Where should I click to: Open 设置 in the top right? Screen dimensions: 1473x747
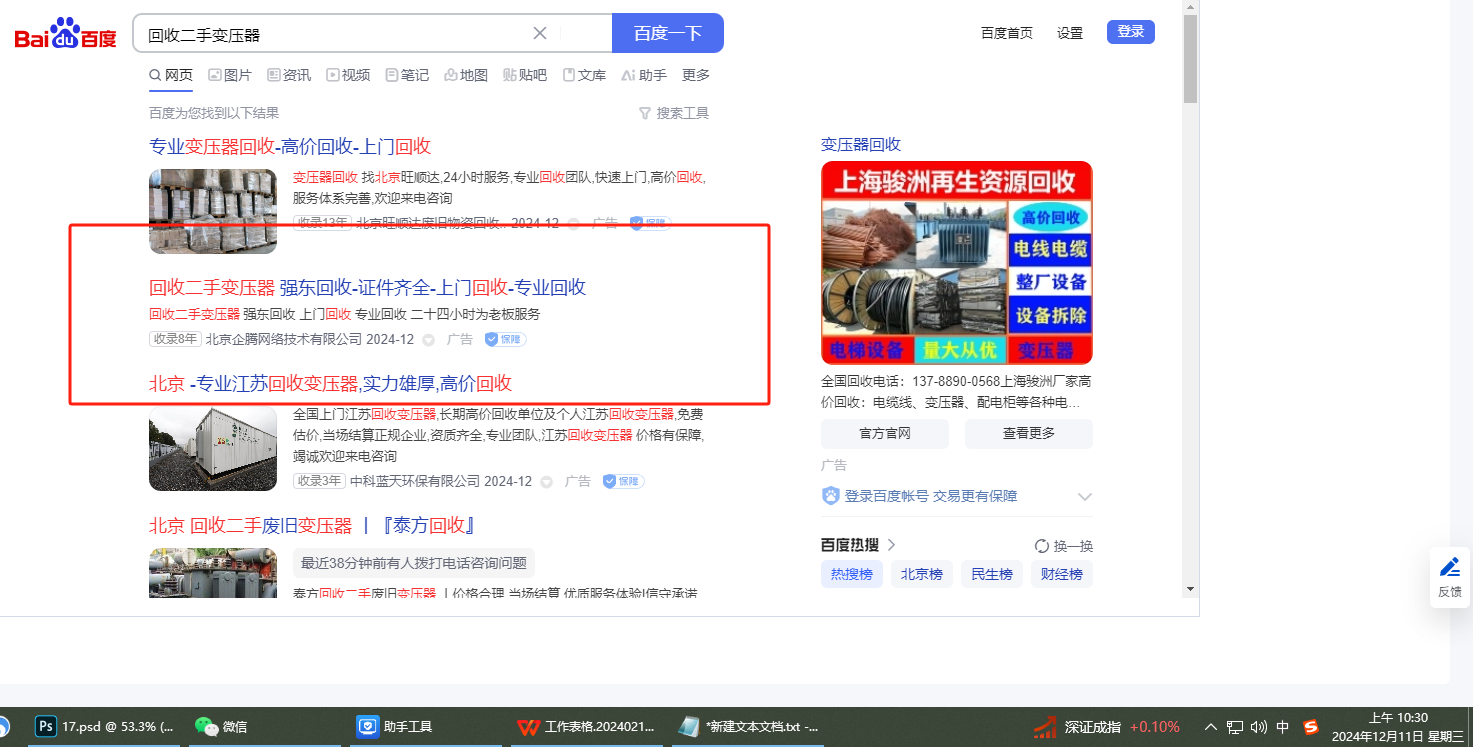[1070, 33]
